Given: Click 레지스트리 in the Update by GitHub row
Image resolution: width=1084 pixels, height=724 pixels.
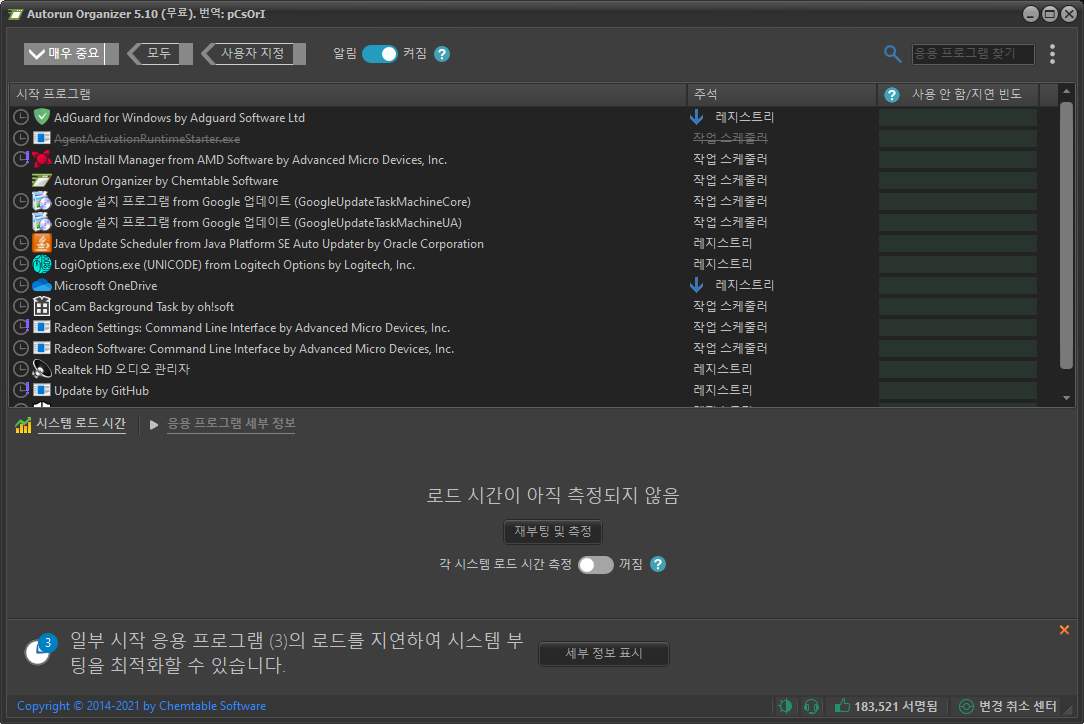Looking at the screenshot, I should coord(722,390).
